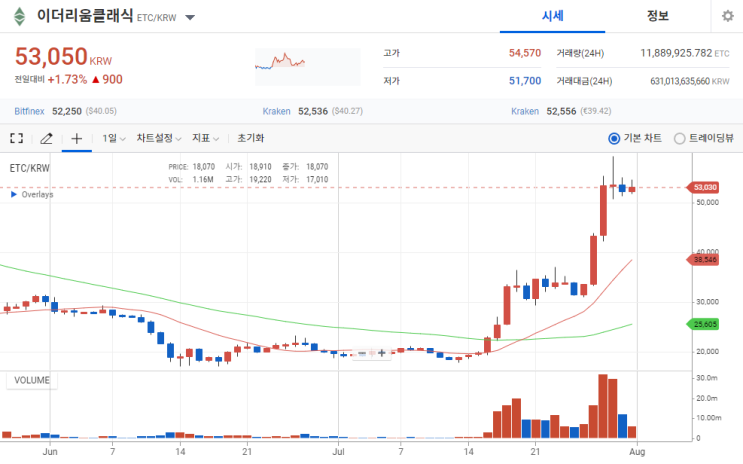Open the 1일 interval dropdown

(114, 138)
